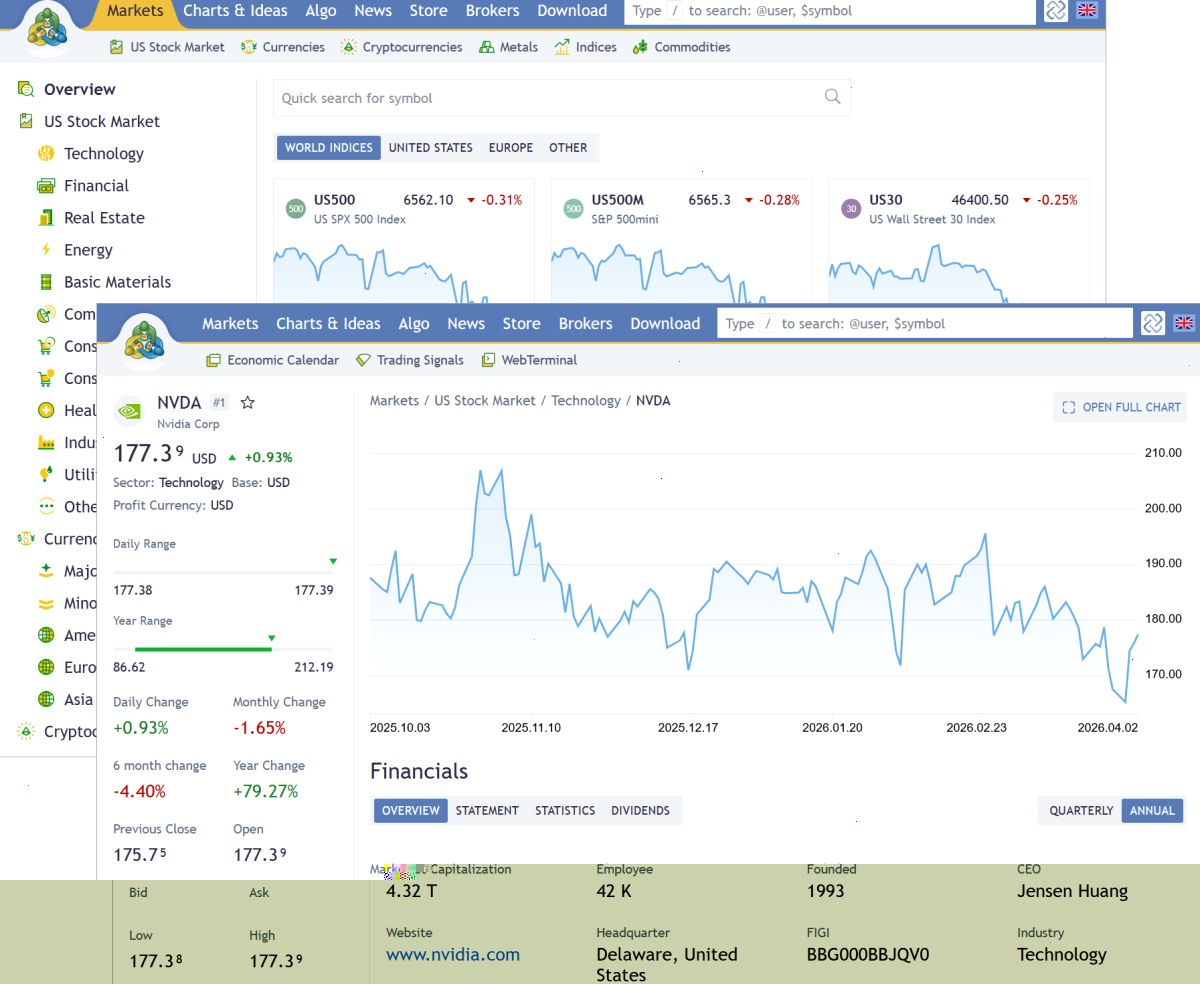The width and height of the screenshot is (1200, 984).
Task: Visit the www.nvidia.com website link
Action: 453,954
